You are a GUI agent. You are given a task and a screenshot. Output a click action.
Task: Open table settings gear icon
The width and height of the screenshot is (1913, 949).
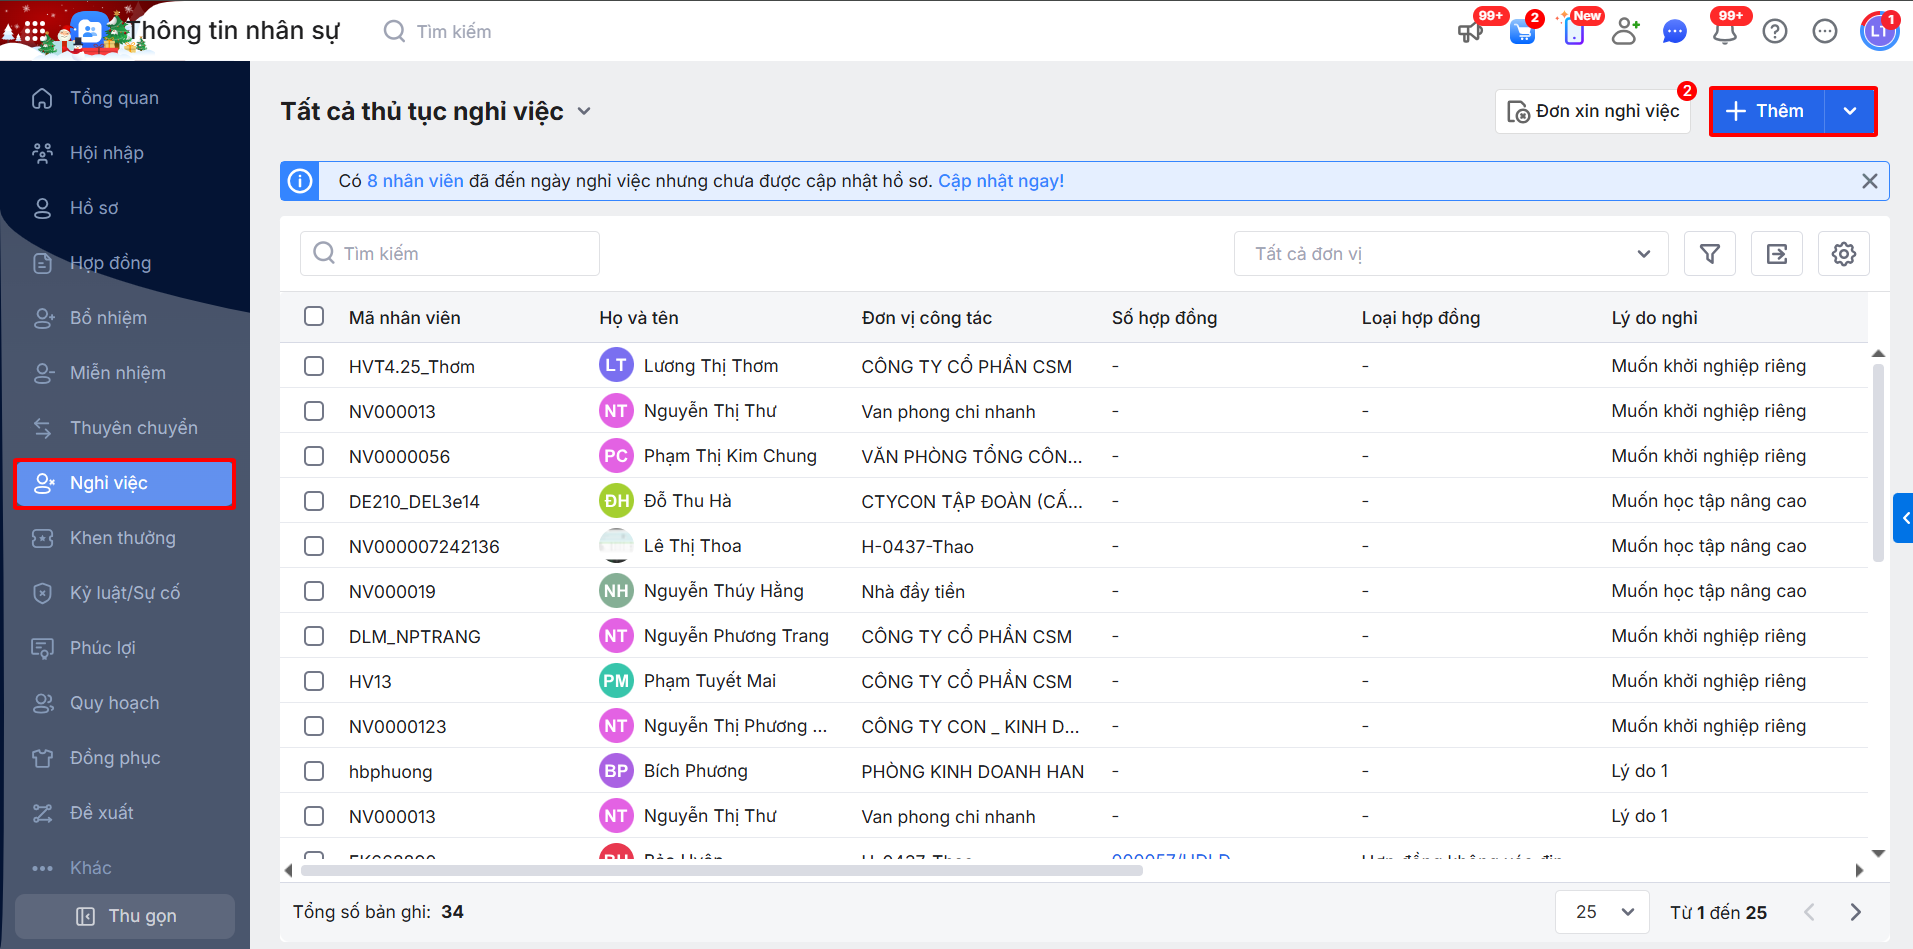[1843, 254]
